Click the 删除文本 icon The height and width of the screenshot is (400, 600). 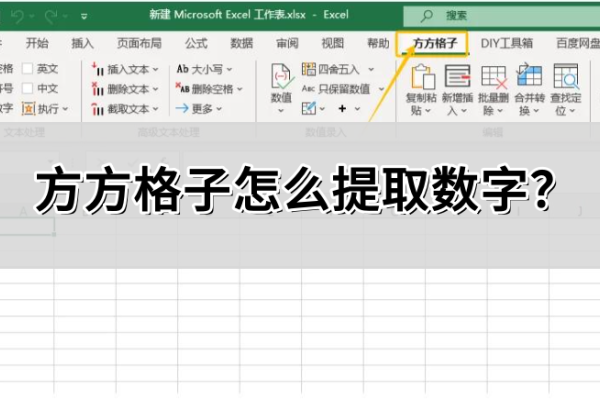(x=98, y=89)
